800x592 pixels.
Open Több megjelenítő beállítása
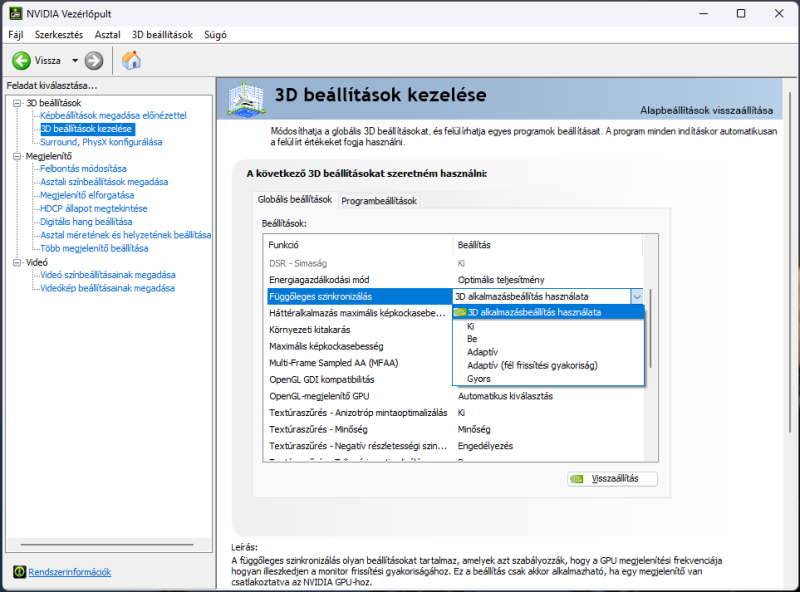click(94, 248)
